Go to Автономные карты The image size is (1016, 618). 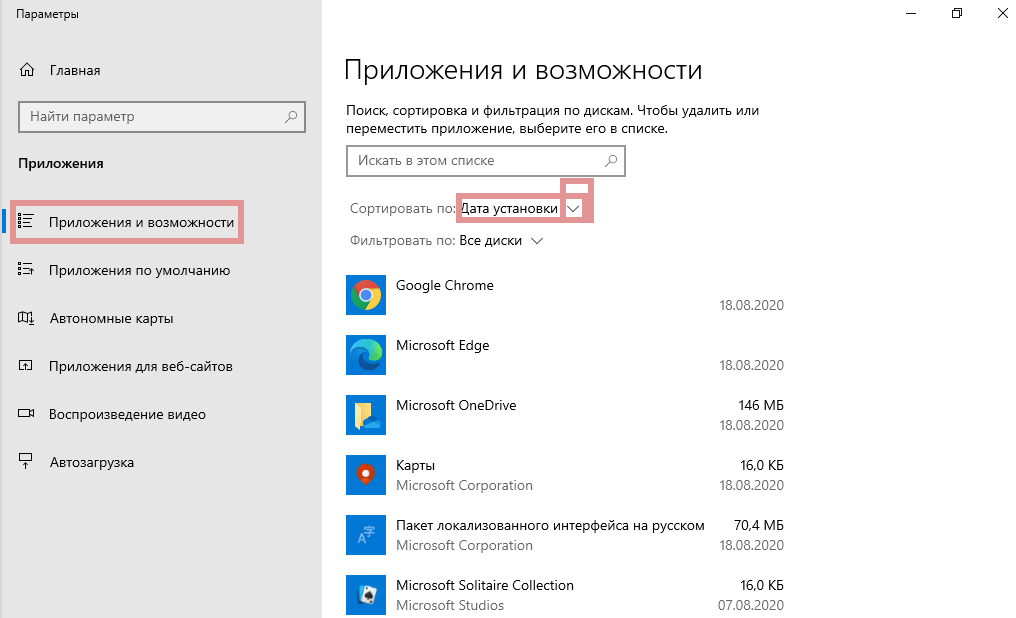pos(111,318)
